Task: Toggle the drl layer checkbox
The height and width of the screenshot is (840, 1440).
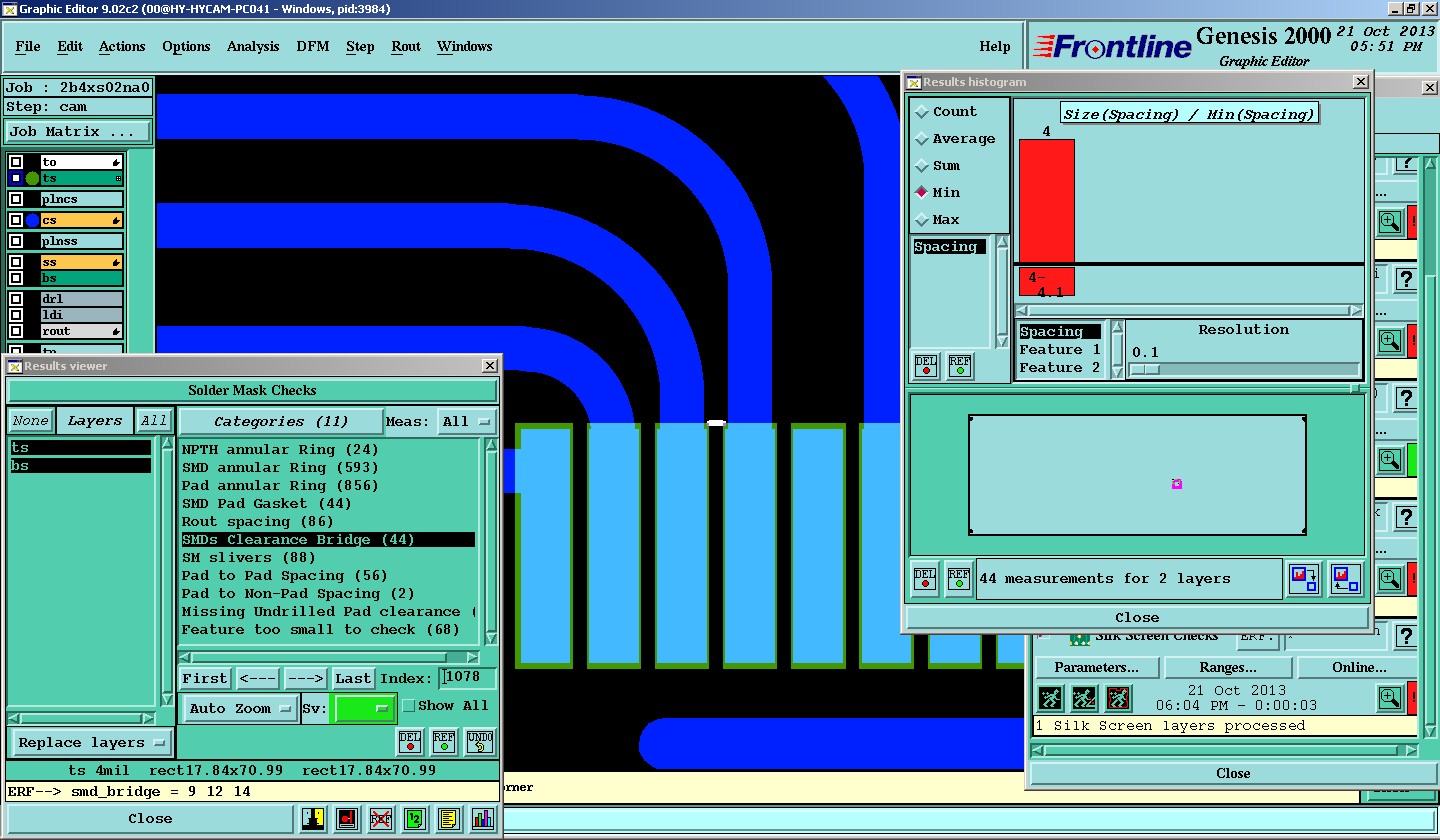Action: coord(16,299)
